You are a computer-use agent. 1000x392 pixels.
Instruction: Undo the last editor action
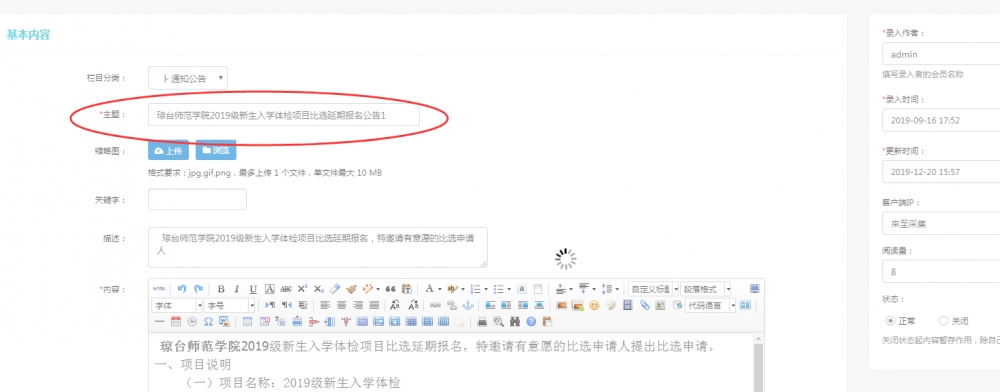pyautogui.click(x=182, y=289)
